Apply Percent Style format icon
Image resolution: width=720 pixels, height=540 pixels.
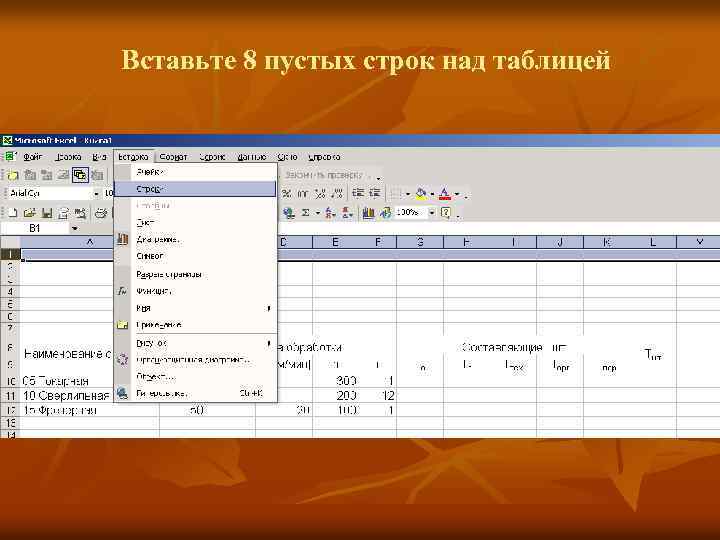pos(286,194)
